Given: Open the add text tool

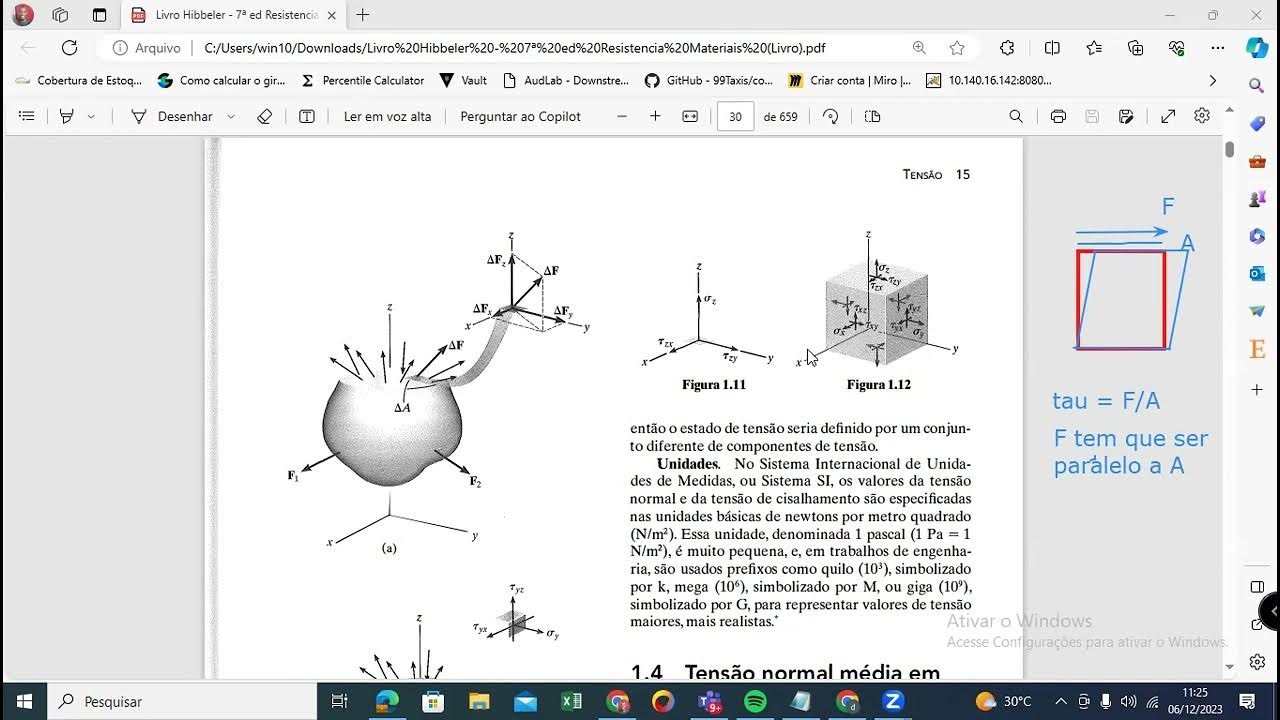Looking at the screenshot, I should (x=306, y=116).
